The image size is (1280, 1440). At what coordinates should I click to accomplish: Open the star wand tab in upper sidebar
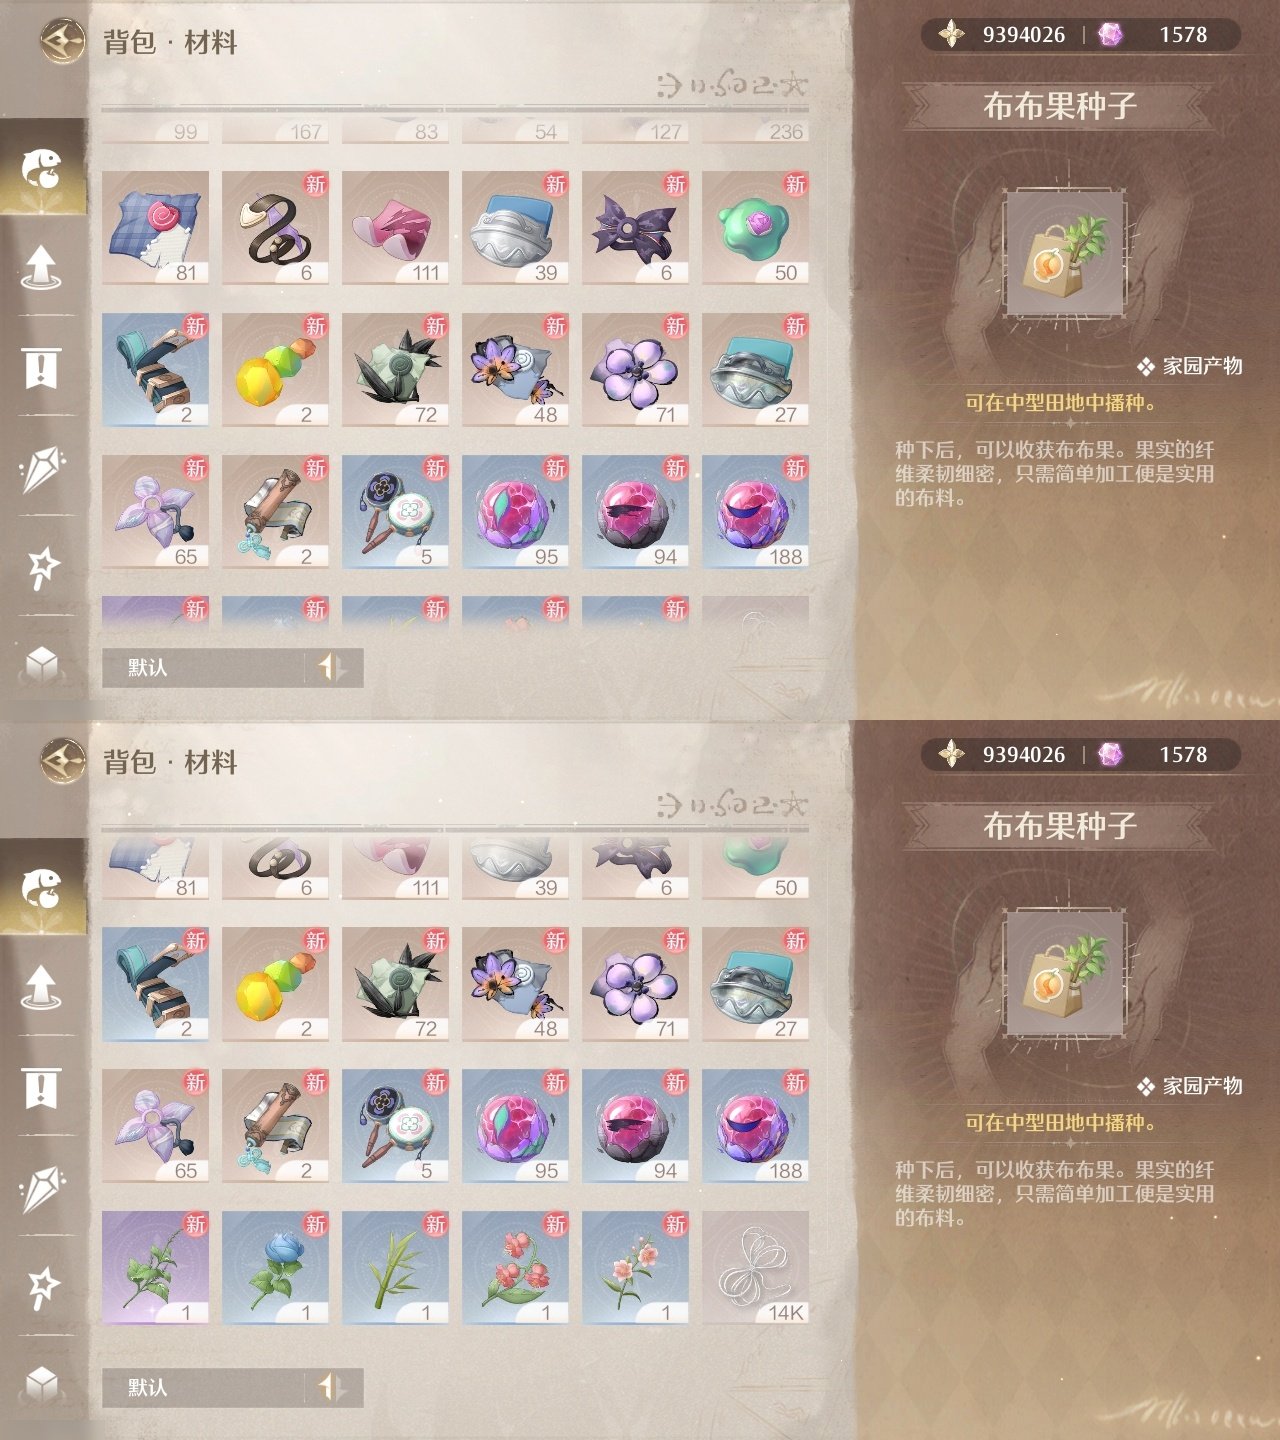coord(42,567)
